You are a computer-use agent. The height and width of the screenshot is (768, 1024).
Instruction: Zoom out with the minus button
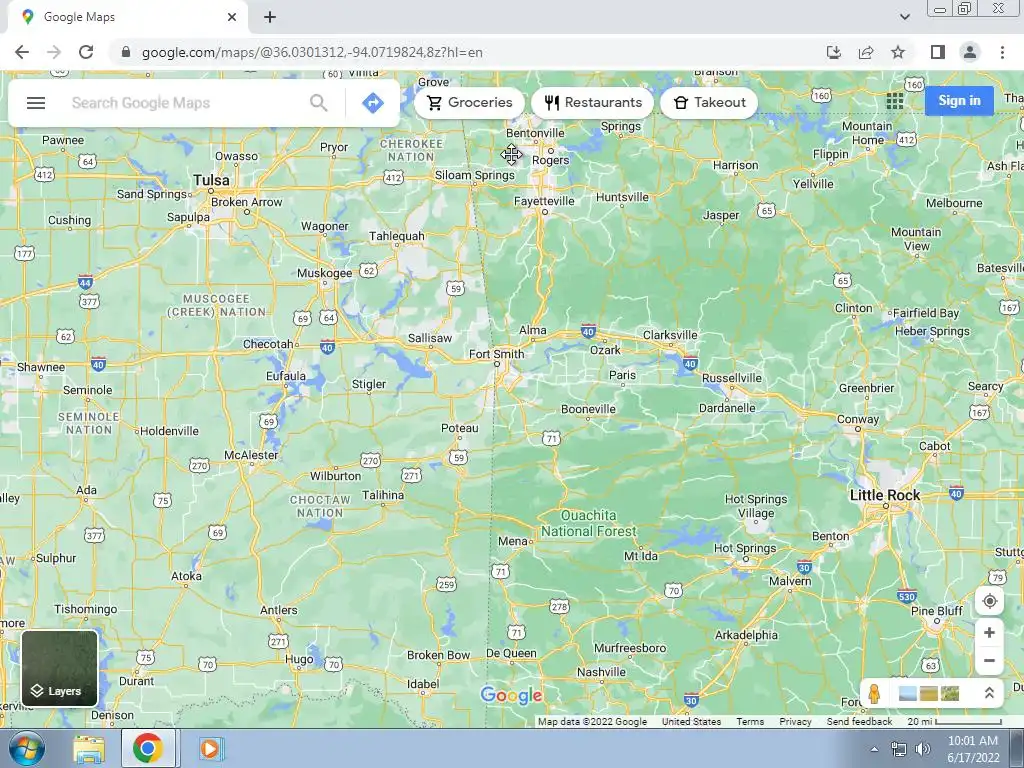[989, 660]
